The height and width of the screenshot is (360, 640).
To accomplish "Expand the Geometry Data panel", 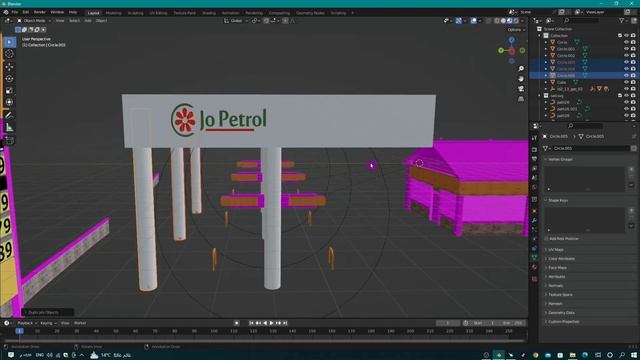I will (561, 312).
